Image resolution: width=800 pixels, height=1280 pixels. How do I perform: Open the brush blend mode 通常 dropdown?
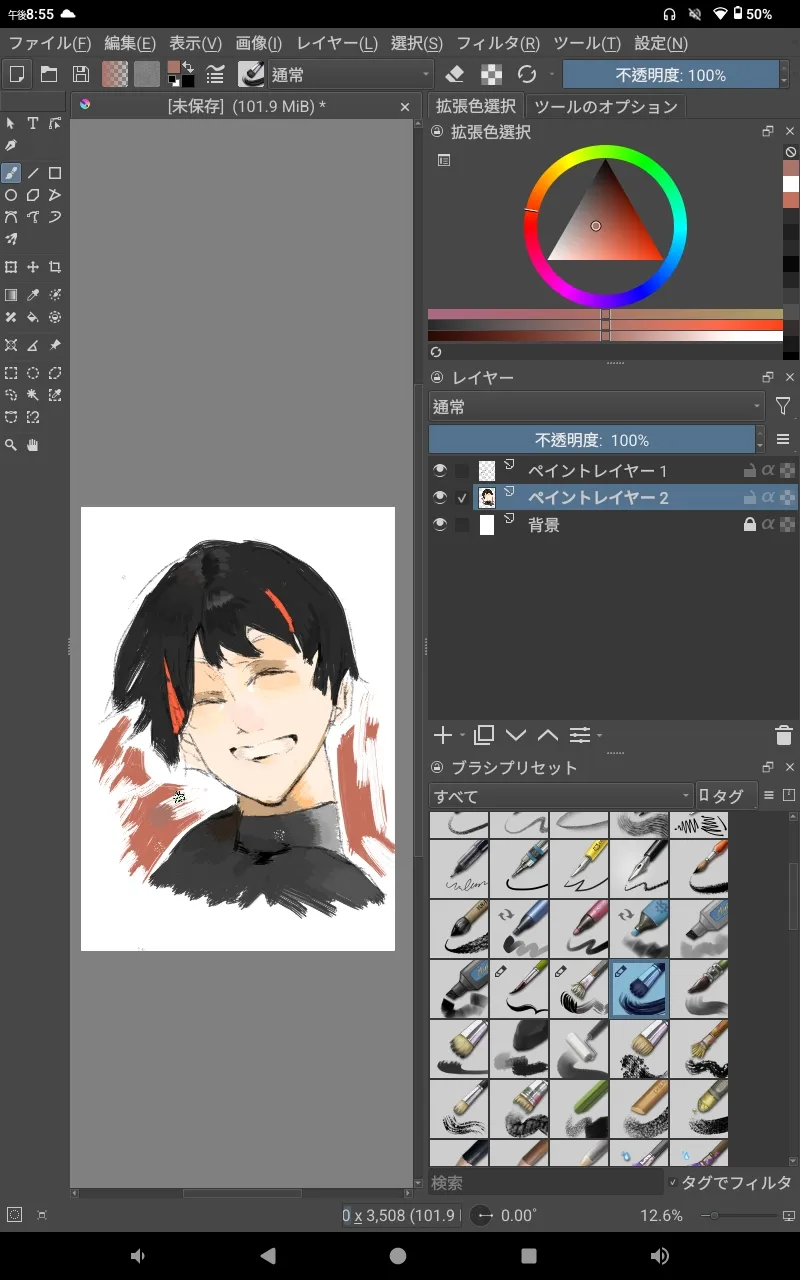(350, 74)
